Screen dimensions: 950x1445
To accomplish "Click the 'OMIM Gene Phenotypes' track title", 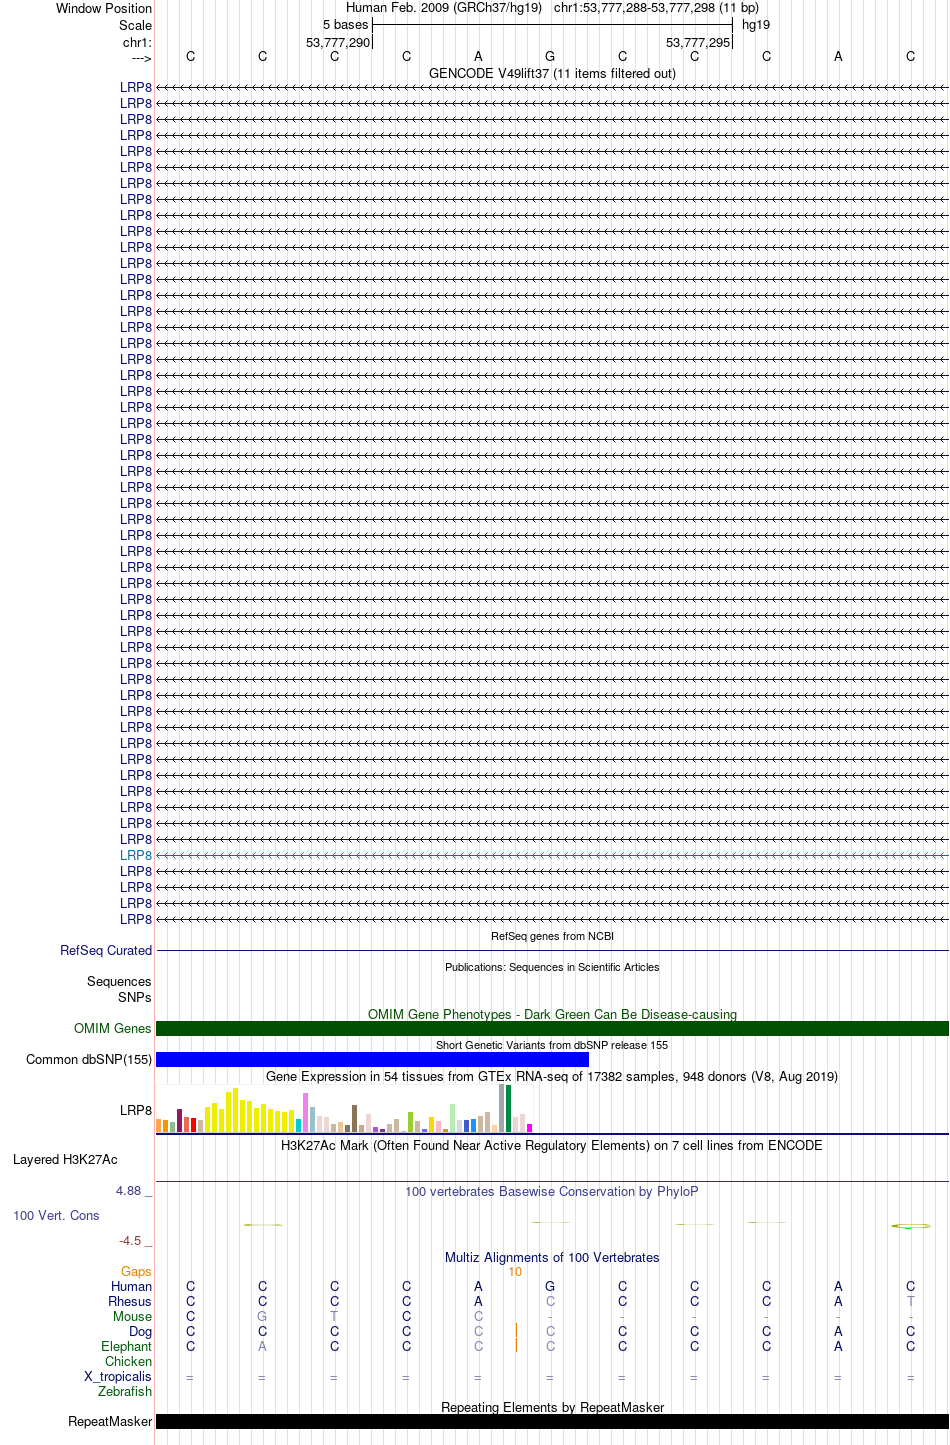I will click(552, 1014).
